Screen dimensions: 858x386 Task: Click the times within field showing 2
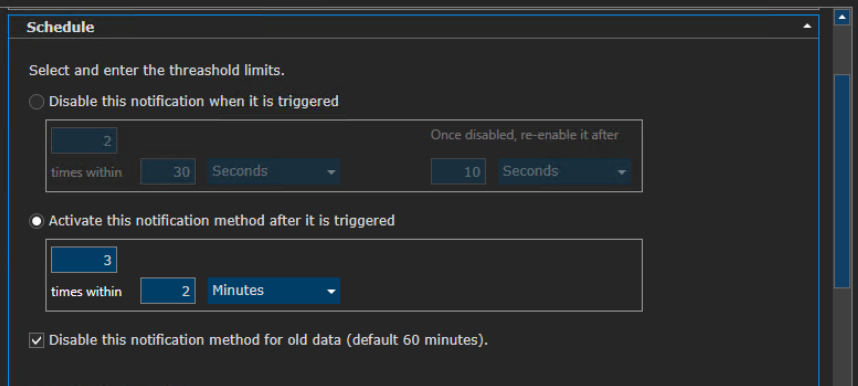[x=168, y=291]
